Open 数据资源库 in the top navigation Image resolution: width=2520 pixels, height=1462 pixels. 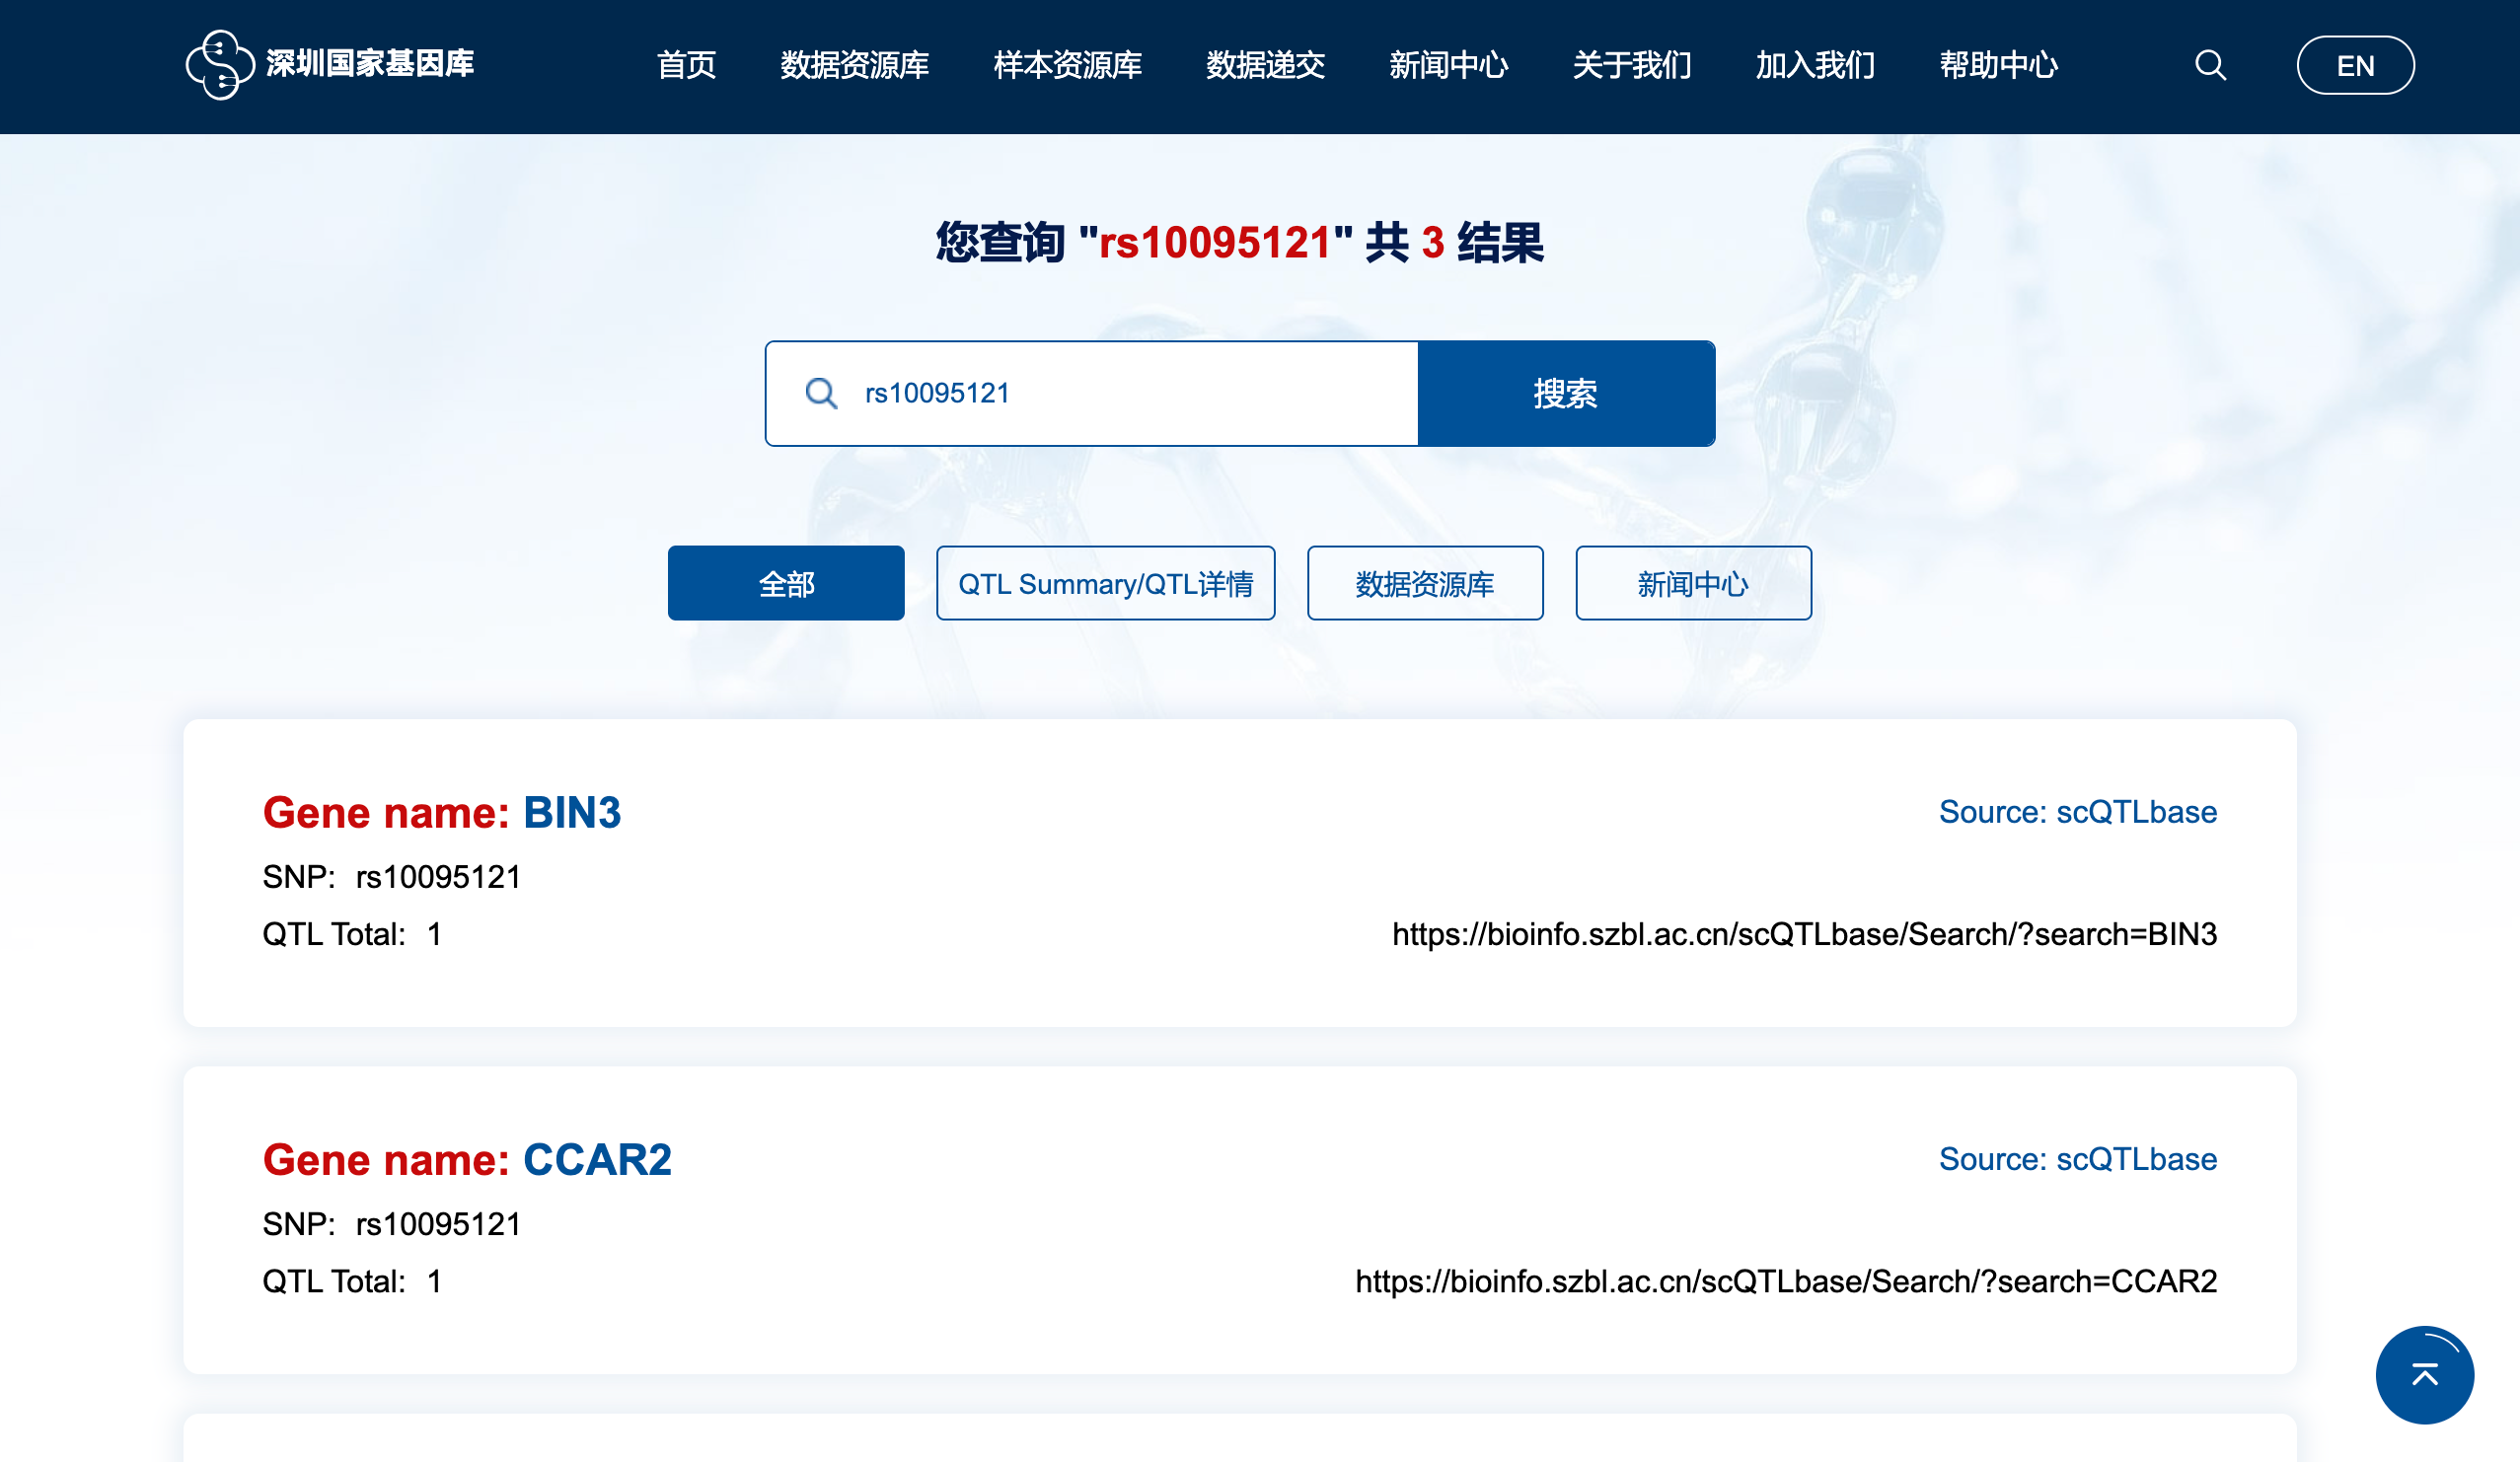[854, 66]
